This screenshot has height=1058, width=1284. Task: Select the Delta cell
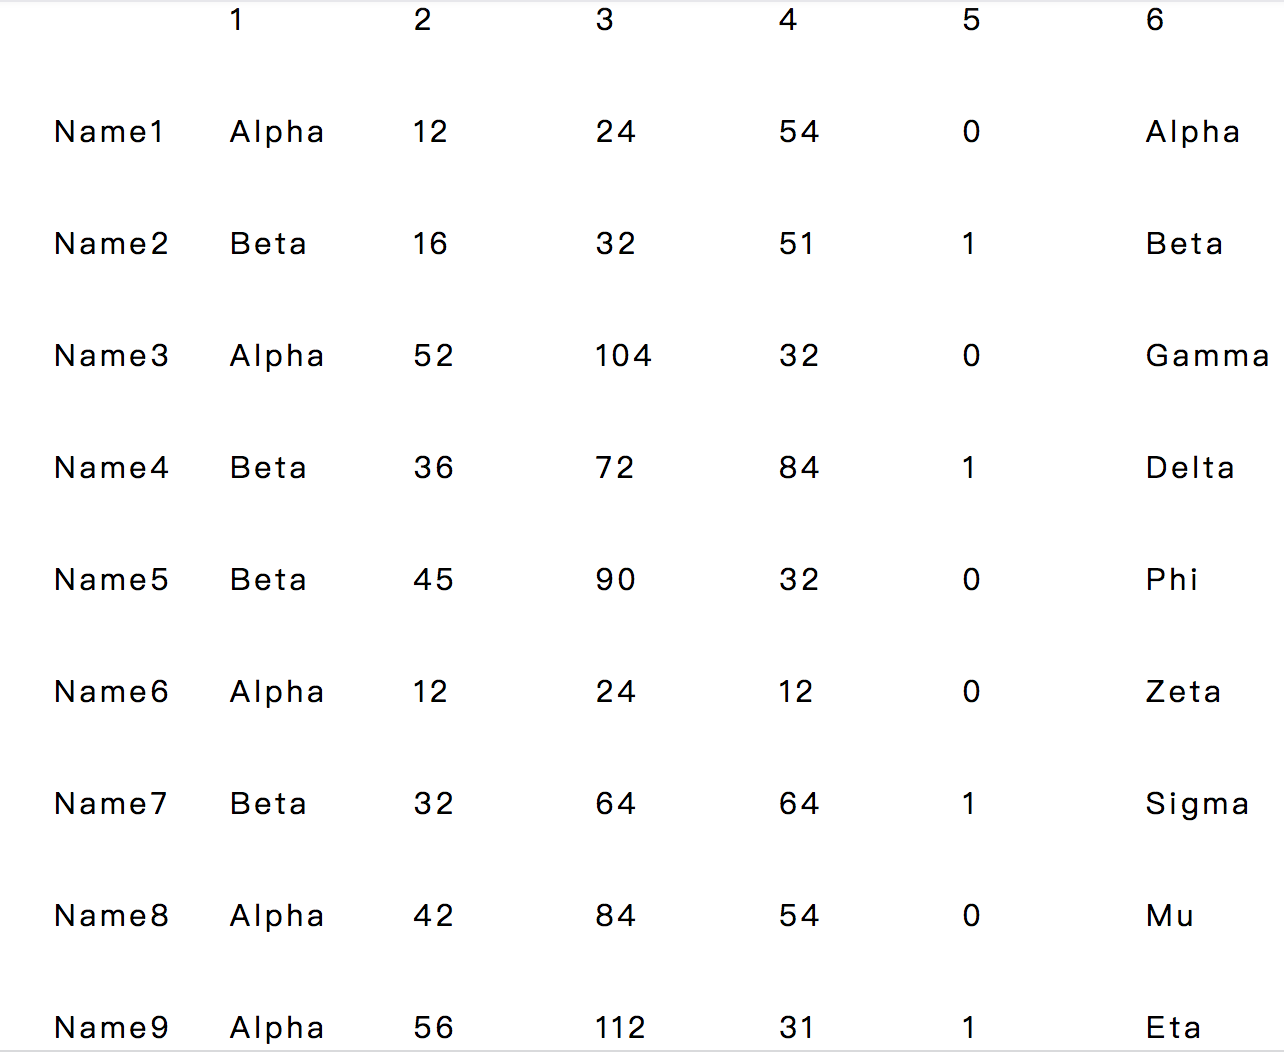pyautogui.click(x=1190, y=468)
